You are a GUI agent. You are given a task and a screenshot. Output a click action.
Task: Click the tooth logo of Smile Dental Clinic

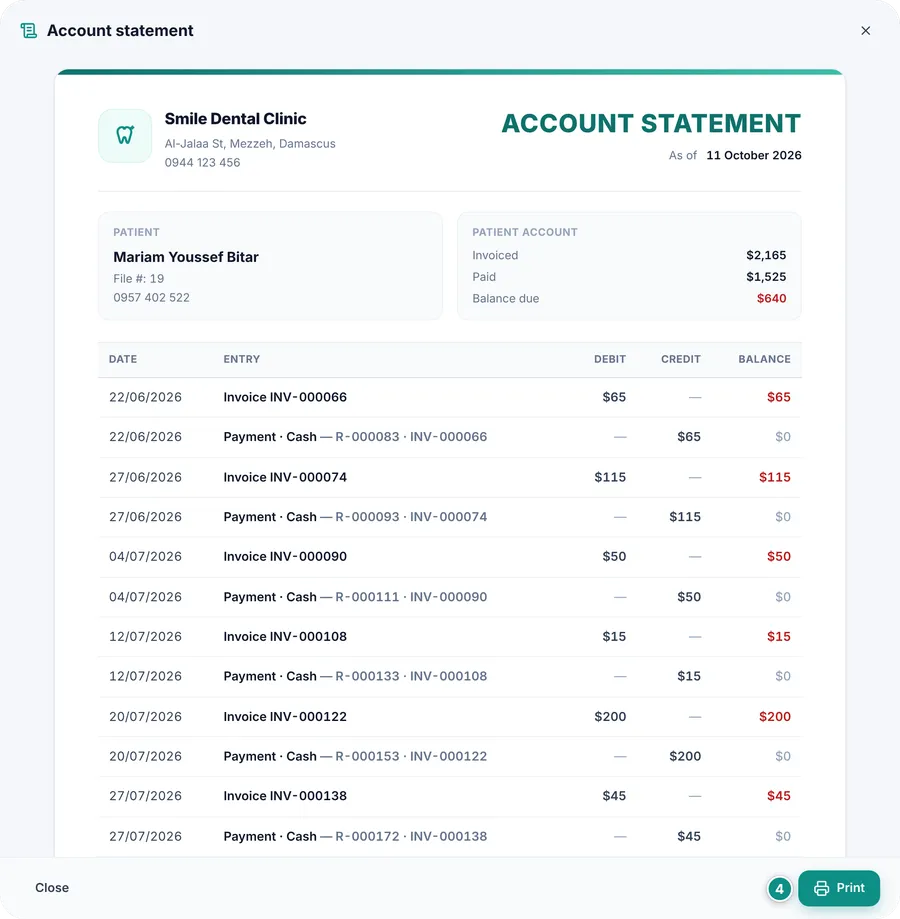125,135
